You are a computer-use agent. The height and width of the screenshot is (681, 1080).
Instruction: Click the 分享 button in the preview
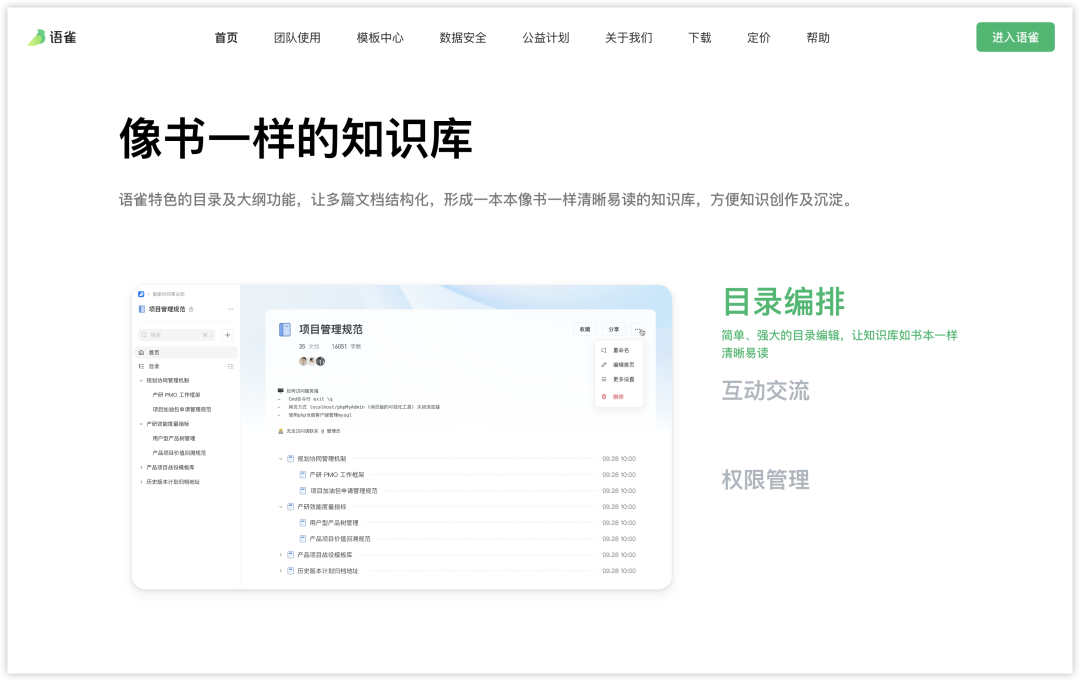[x=614, y=329]
